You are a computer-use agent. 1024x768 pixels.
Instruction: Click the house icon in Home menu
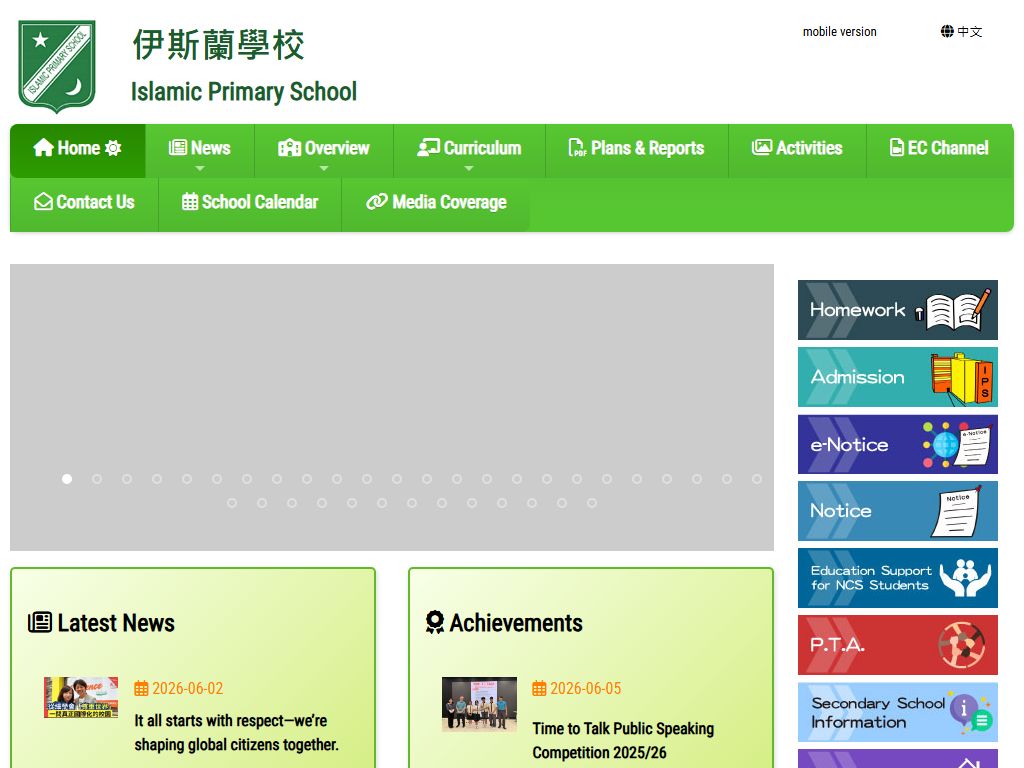coord(43,148)
